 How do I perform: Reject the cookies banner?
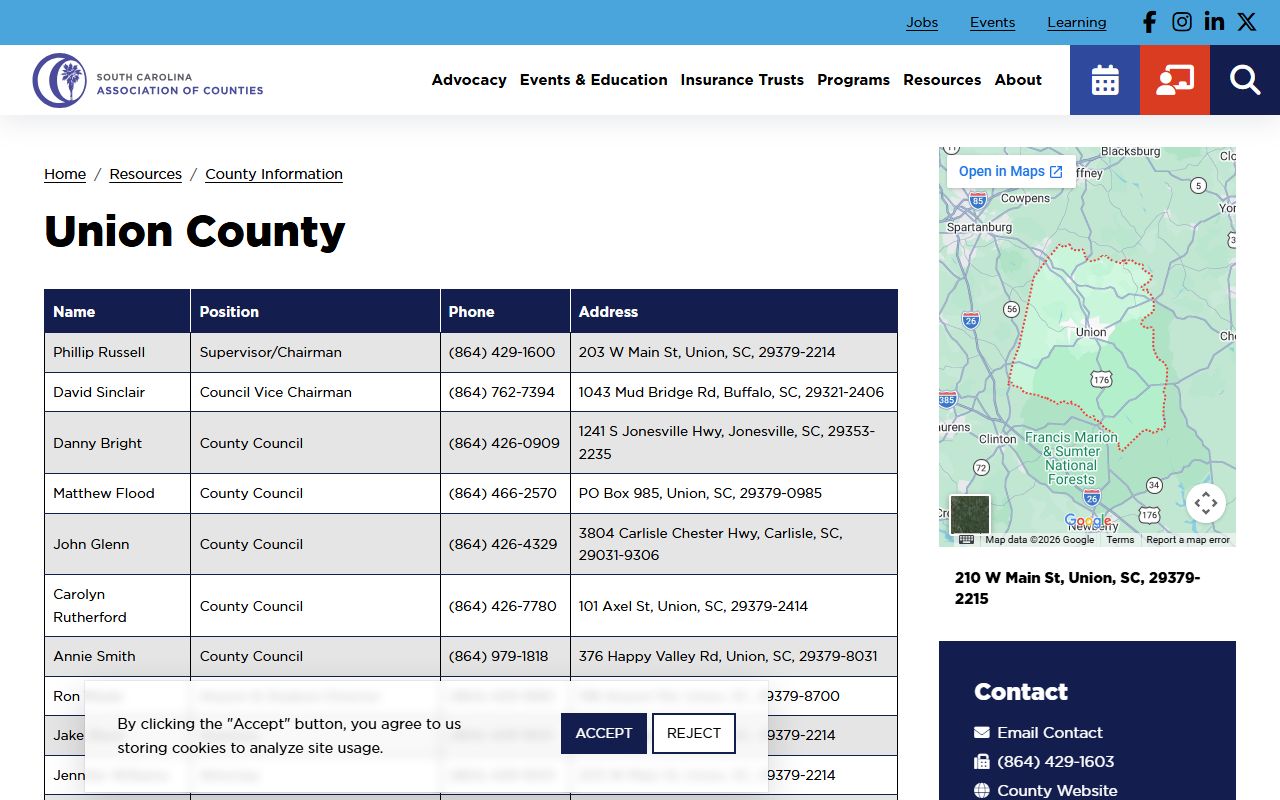[x=694, y=733]
